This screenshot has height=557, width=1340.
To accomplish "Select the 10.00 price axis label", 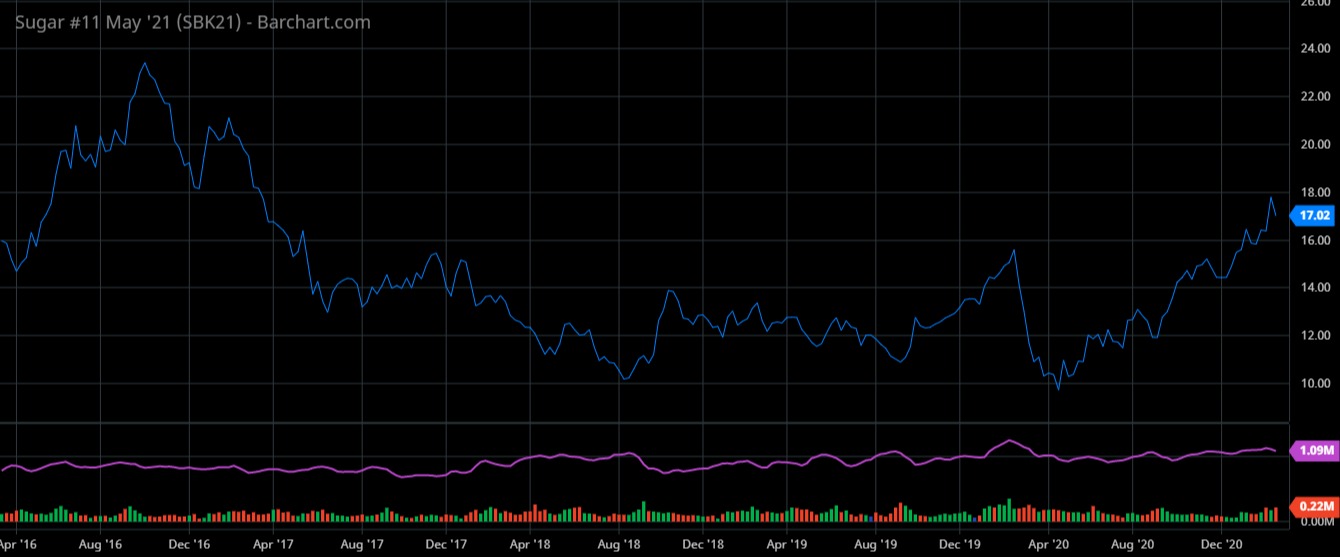I will point(1311,384).
